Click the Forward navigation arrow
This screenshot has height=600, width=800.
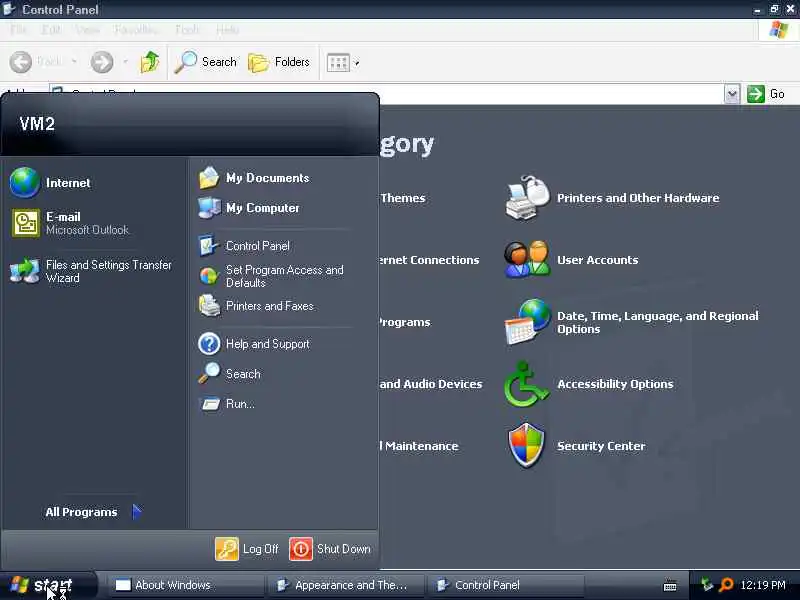102,62
